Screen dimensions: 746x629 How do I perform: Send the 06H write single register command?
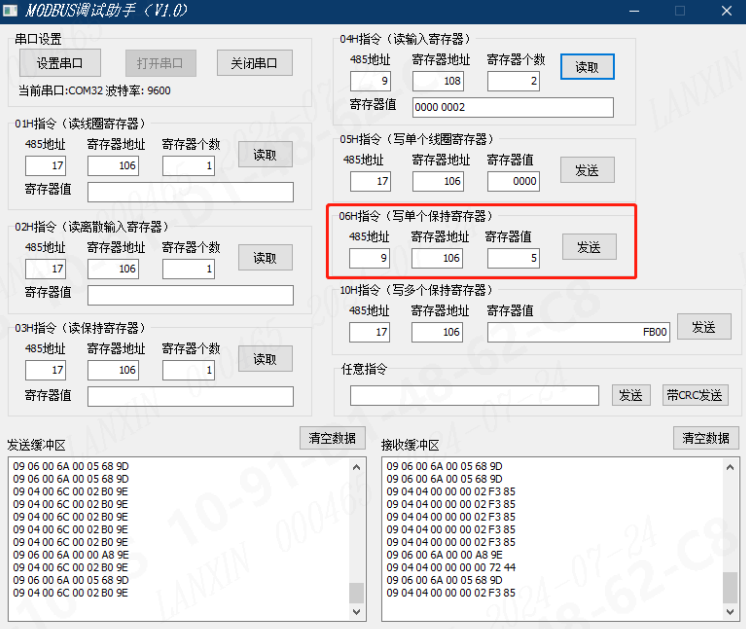[x=589, y=247]
